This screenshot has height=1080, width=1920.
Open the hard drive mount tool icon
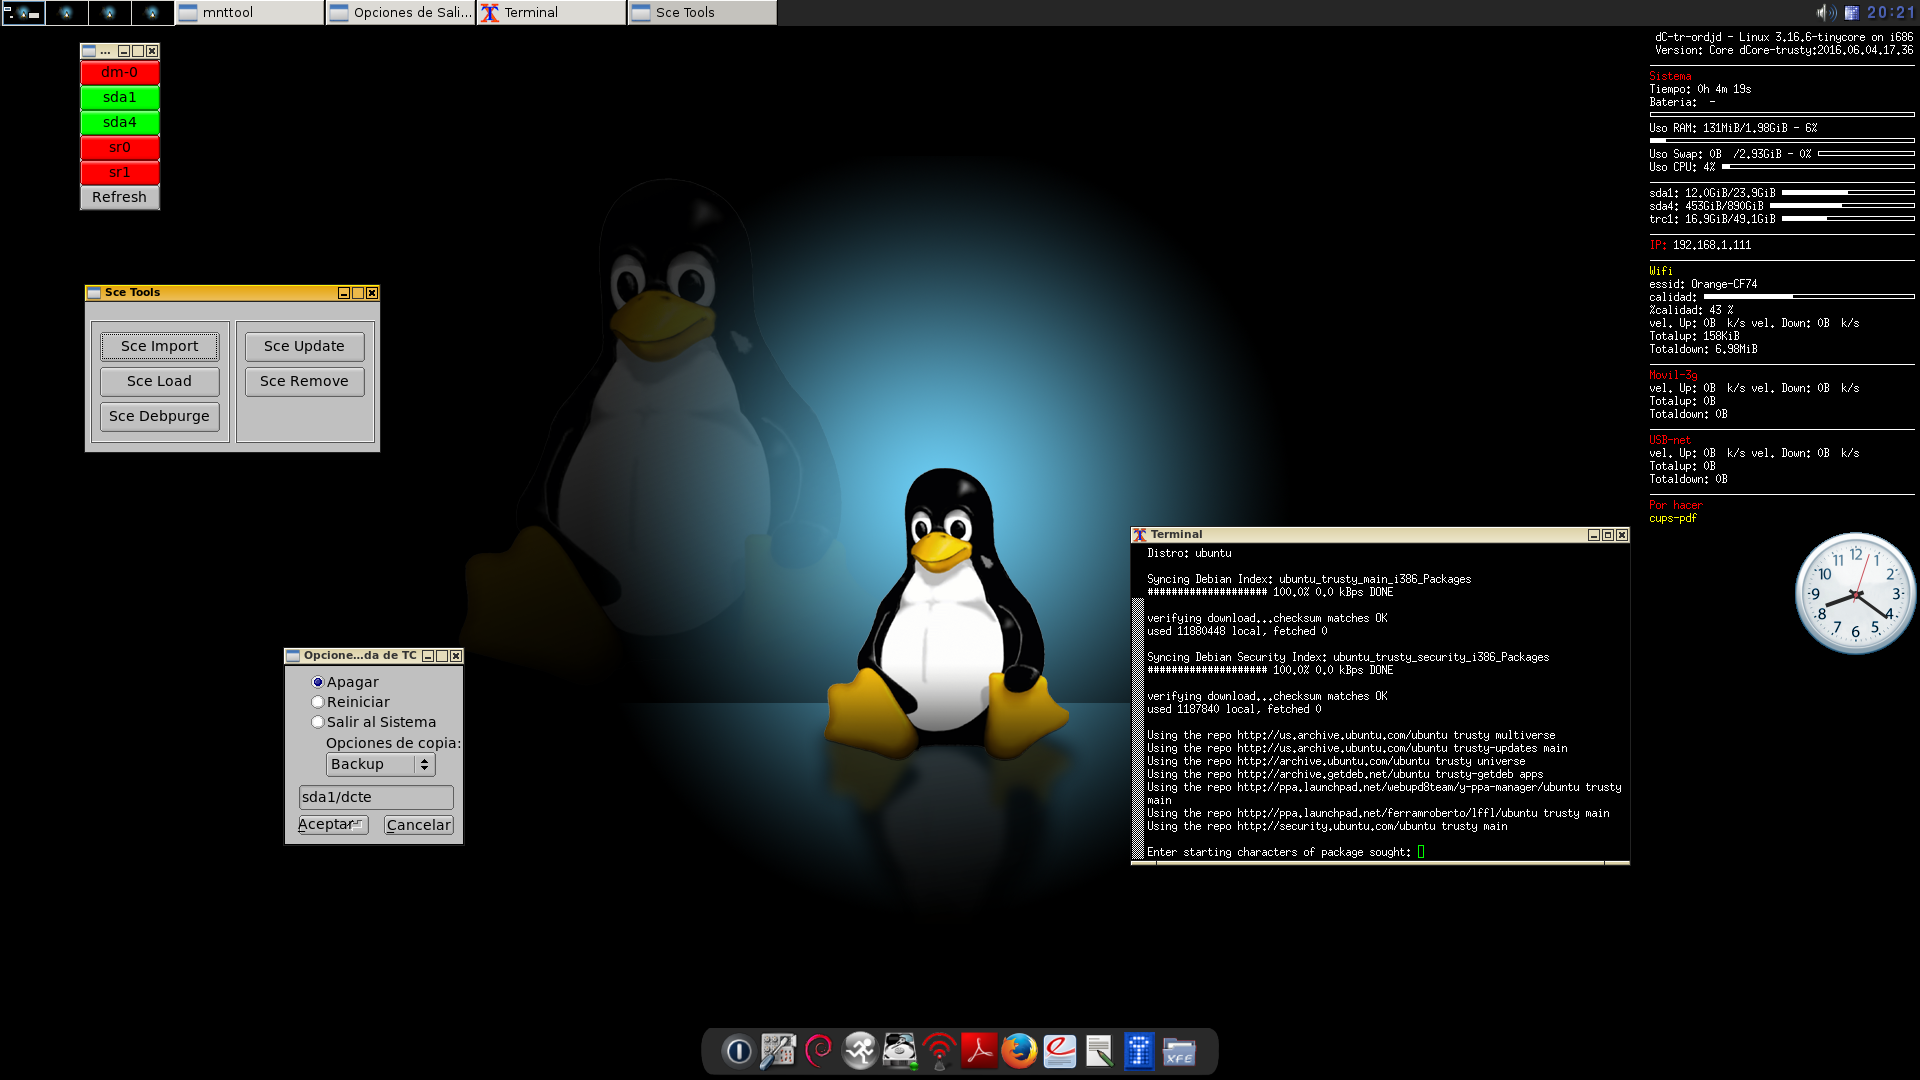click(899, 1051)
